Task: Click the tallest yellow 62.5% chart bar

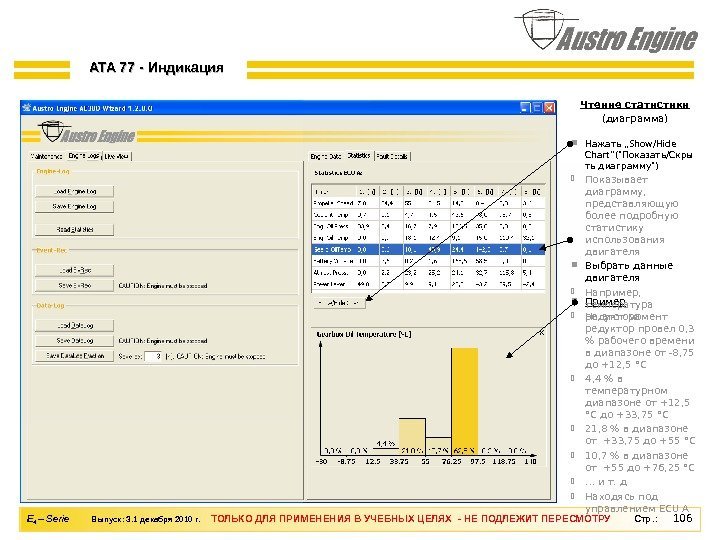Action: click(465, 401)
